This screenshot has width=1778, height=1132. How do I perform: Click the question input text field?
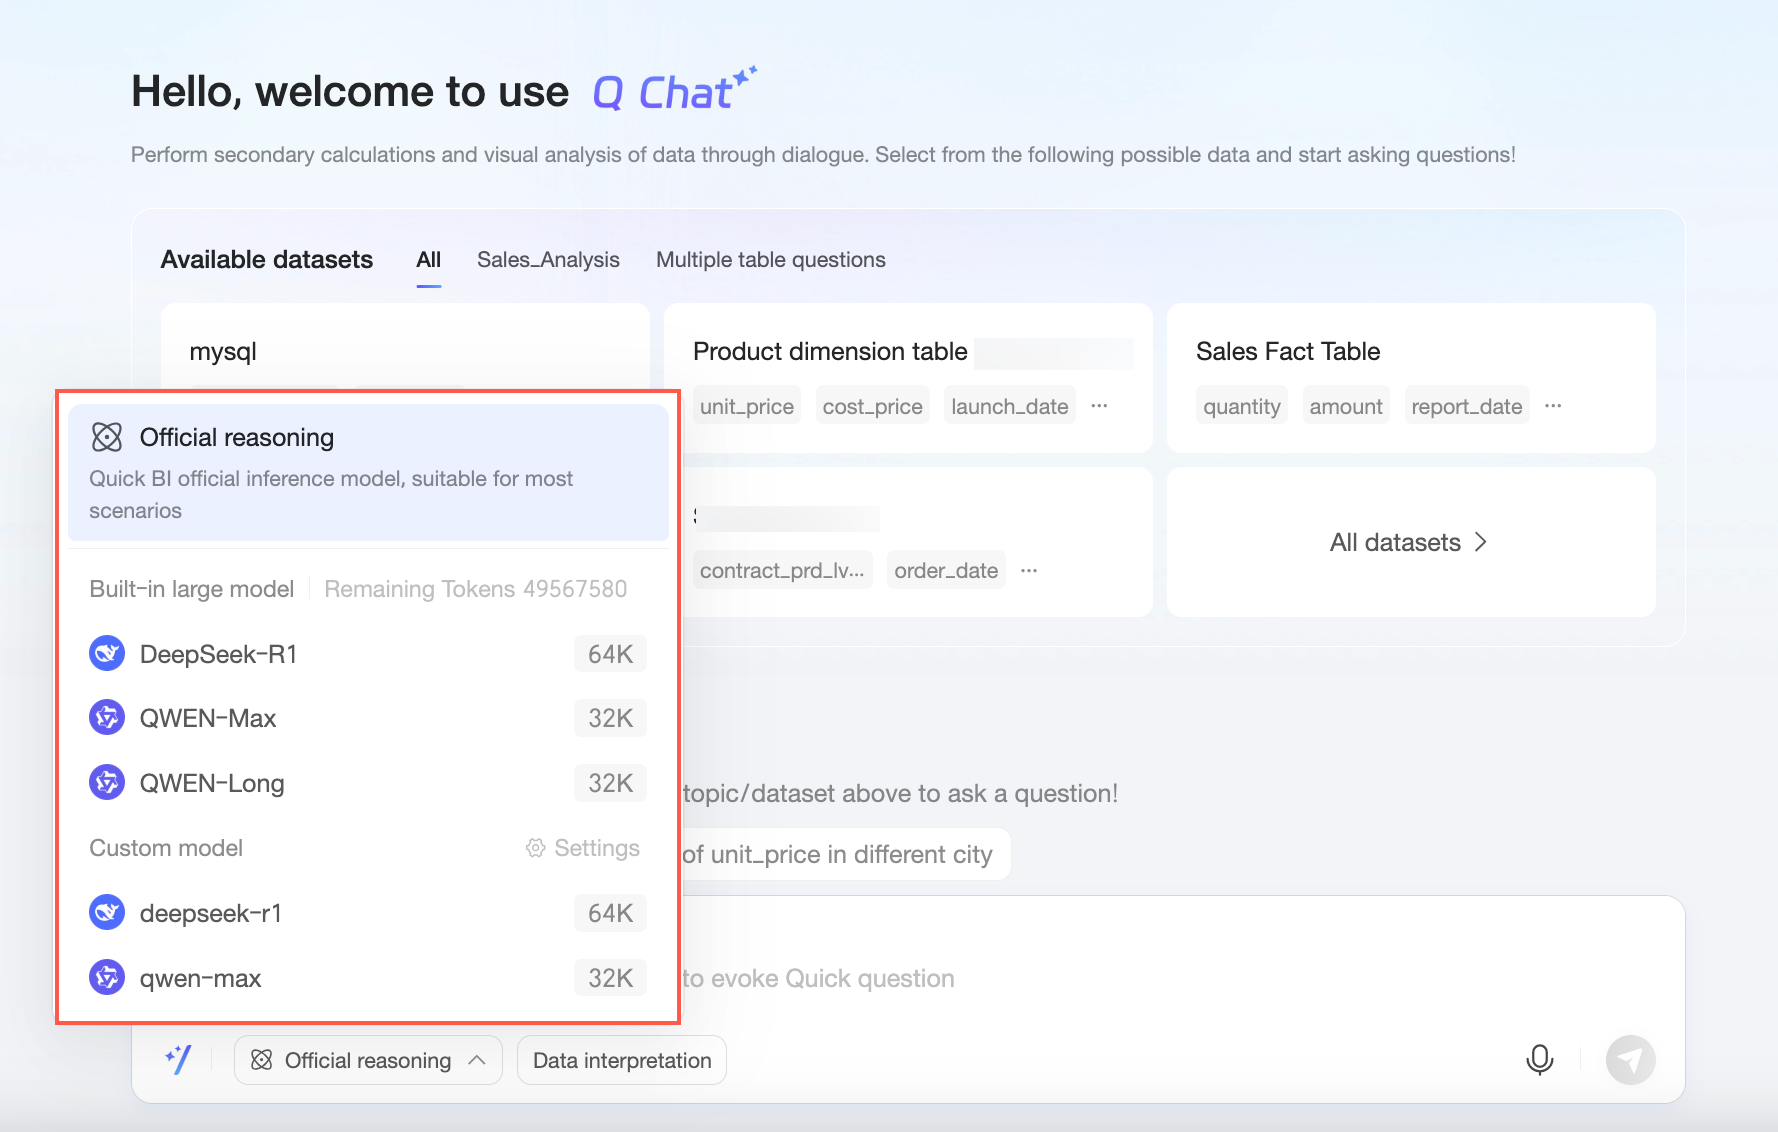point(1100,978)
